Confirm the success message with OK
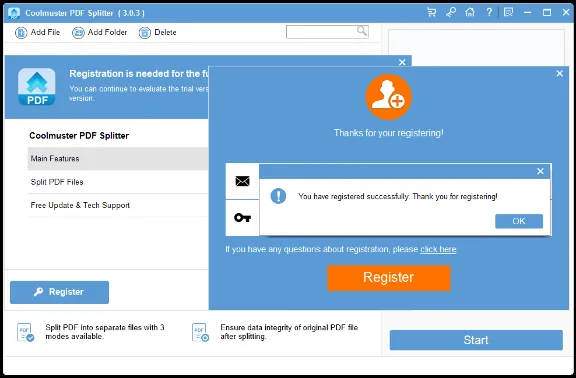576x378 pixels. tap(519, 221)
